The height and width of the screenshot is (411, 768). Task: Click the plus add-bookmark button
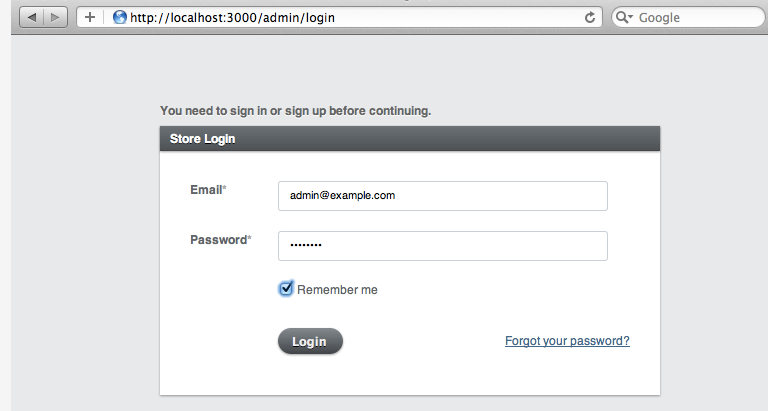[89, 17]
